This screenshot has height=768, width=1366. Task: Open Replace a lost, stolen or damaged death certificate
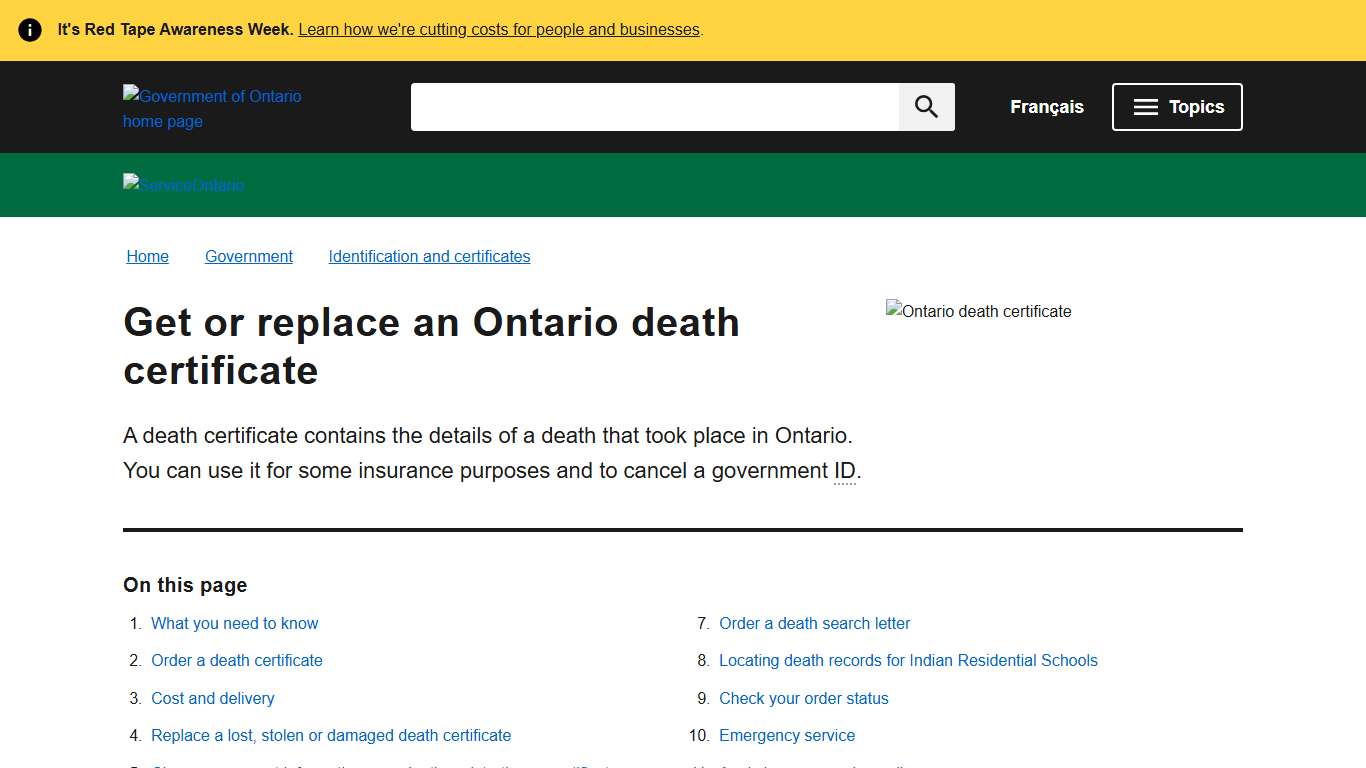click(x=331, y=735)
